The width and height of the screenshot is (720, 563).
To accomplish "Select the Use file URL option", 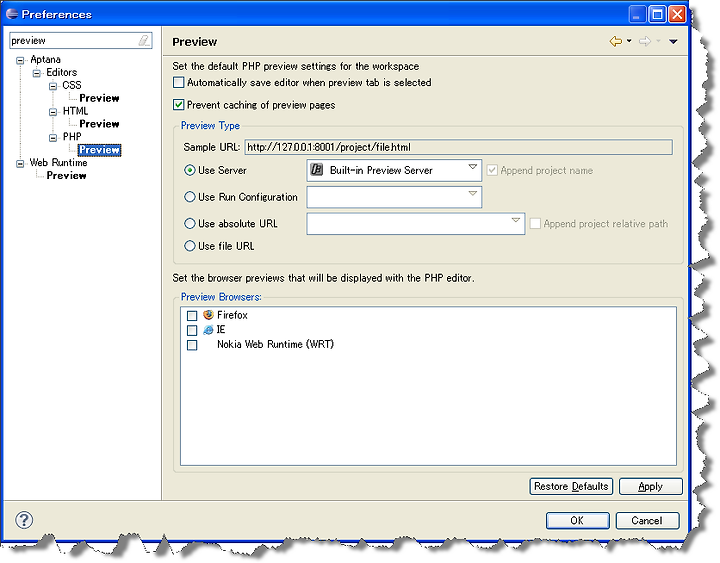I will pos(189,246).
